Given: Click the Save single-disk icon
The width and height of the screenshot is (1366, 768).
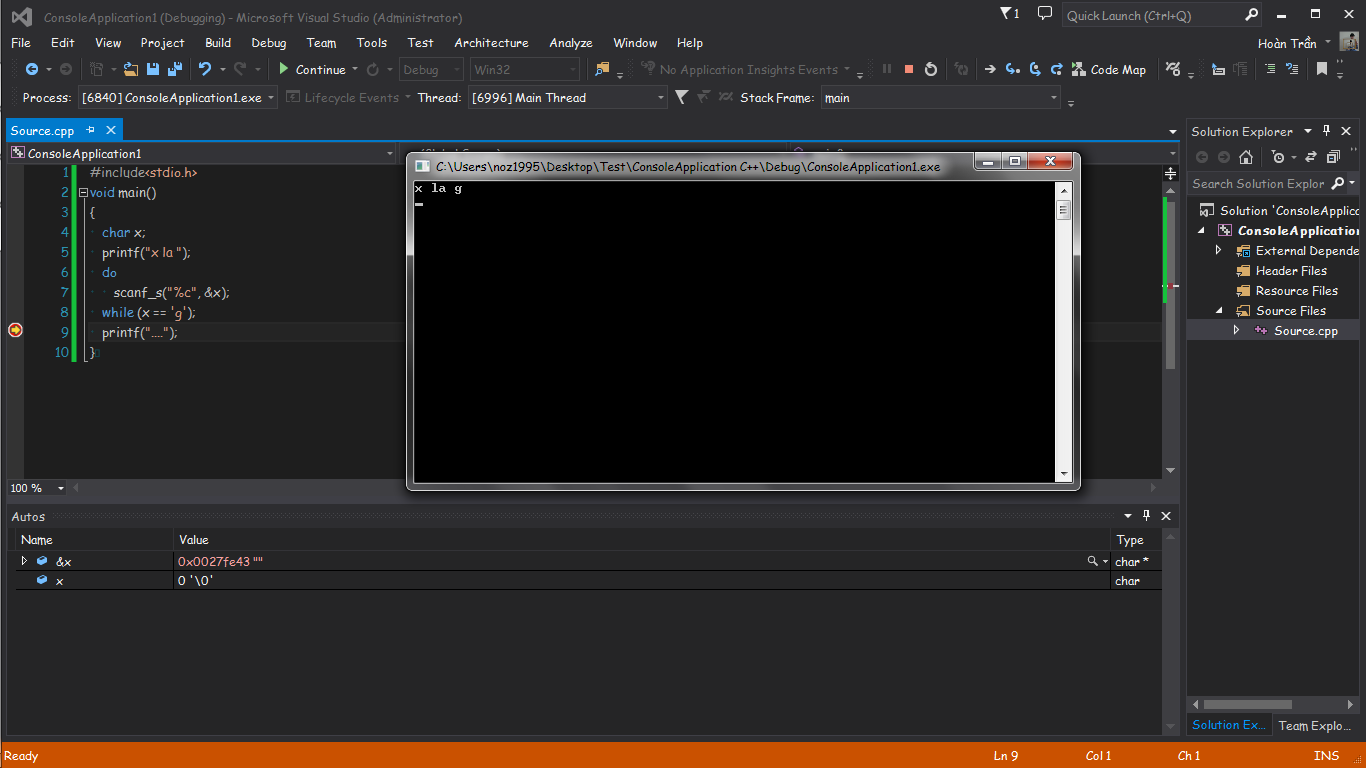Looking at the screenshot, I should 153,69.
